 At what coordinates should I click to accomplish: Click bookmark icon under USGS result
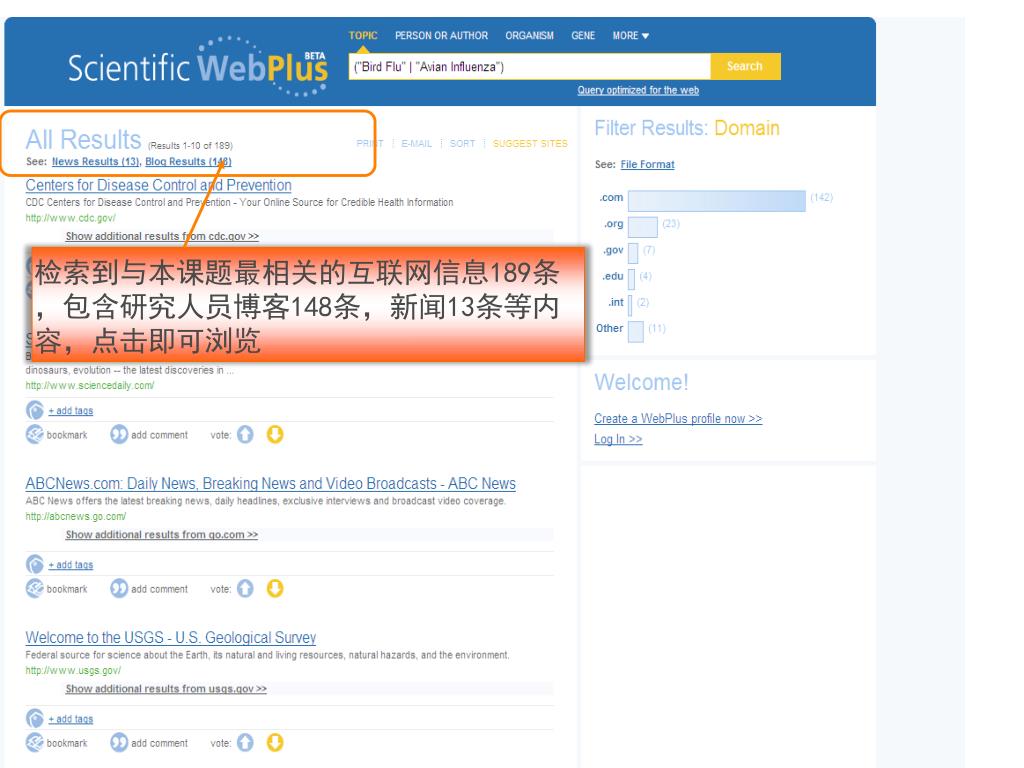pos(35,743)
